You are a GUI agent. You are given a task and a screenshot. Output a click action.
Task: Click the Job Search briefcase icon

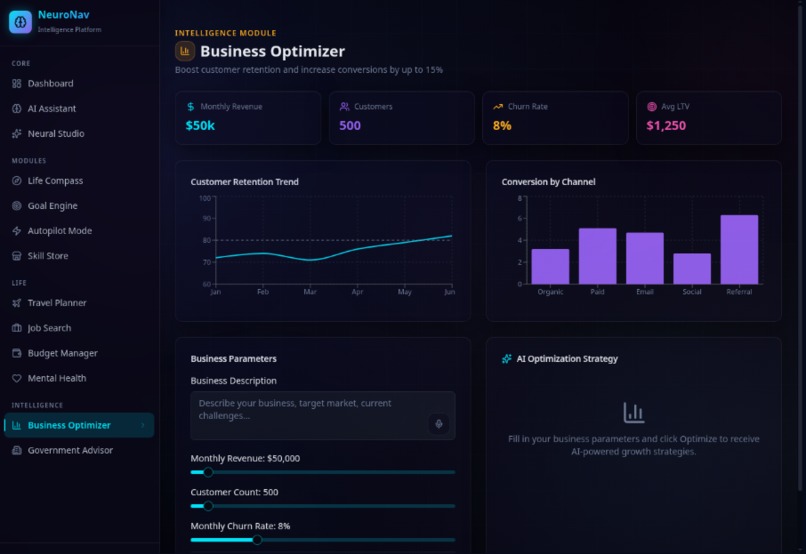point(16,328)
